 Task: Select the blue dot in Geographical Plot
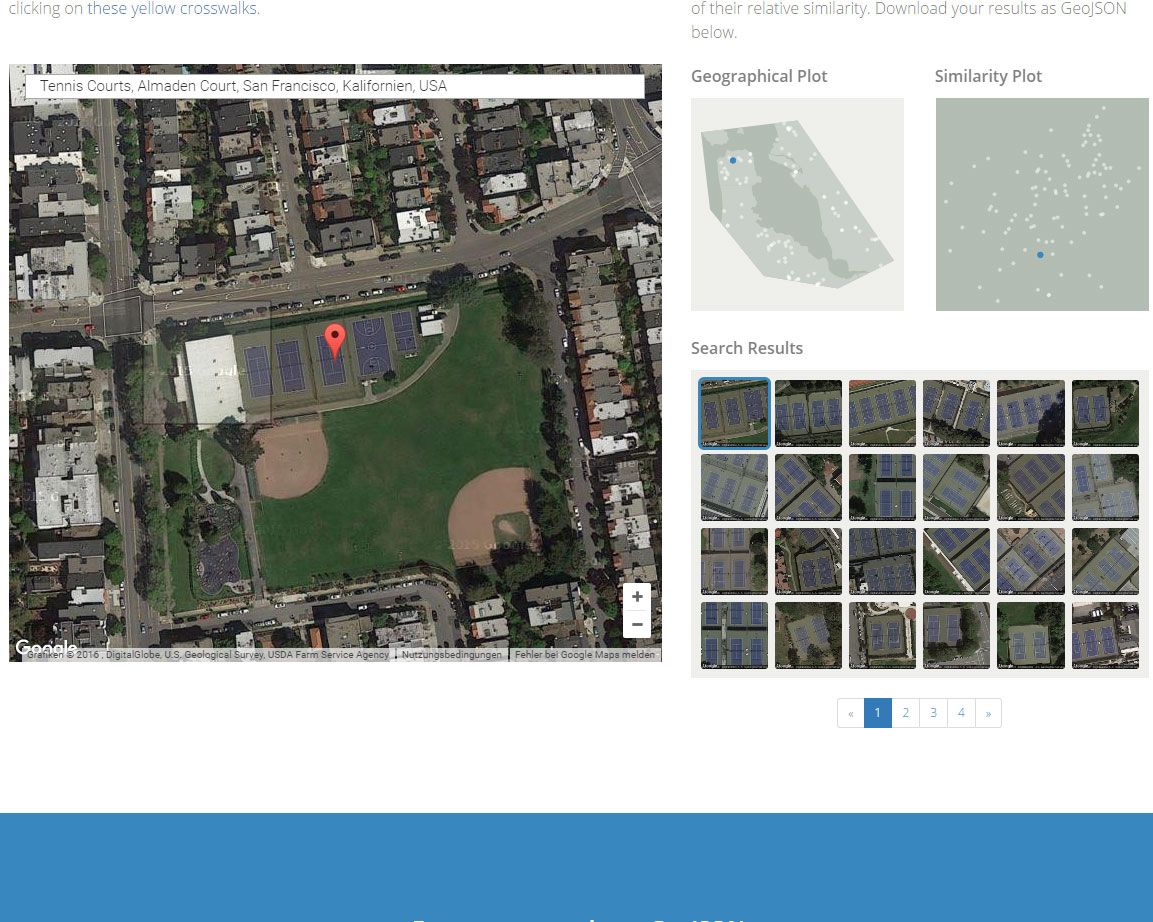733,160
